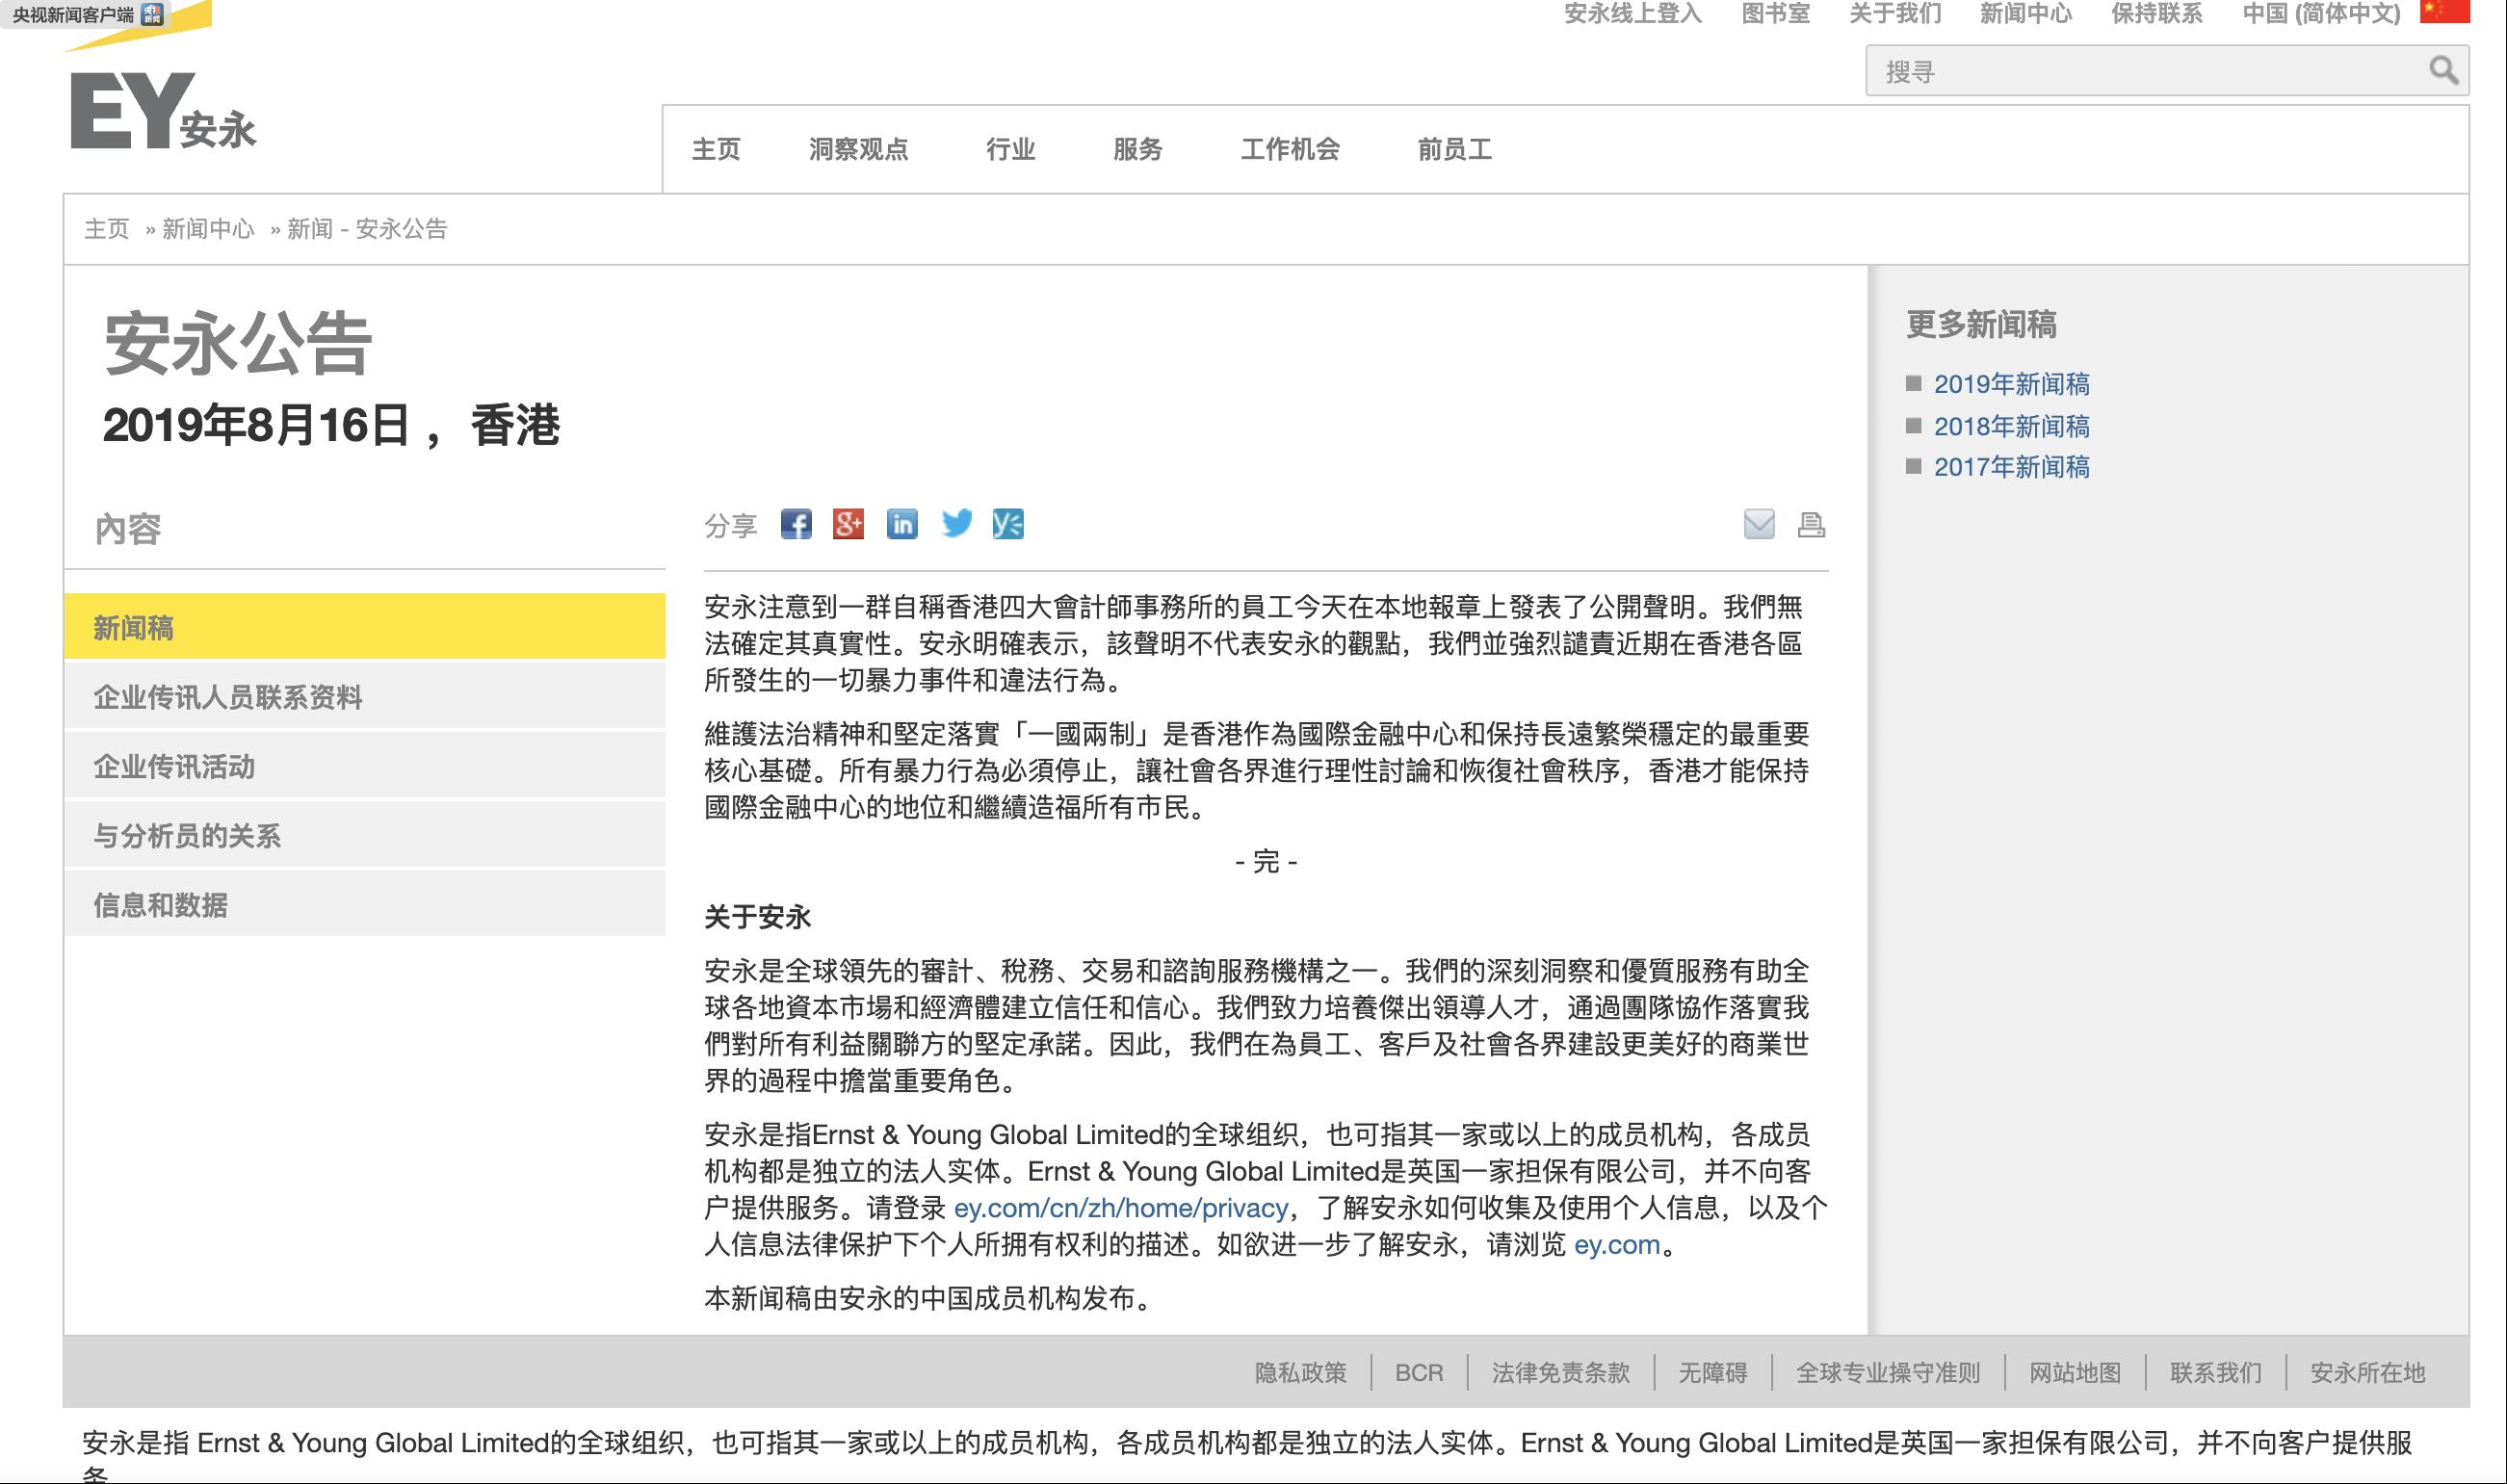This screenshot has height=1484, width=2507.
Task: Share article on LinkedIn icon
Action: (x=902, y=524)
